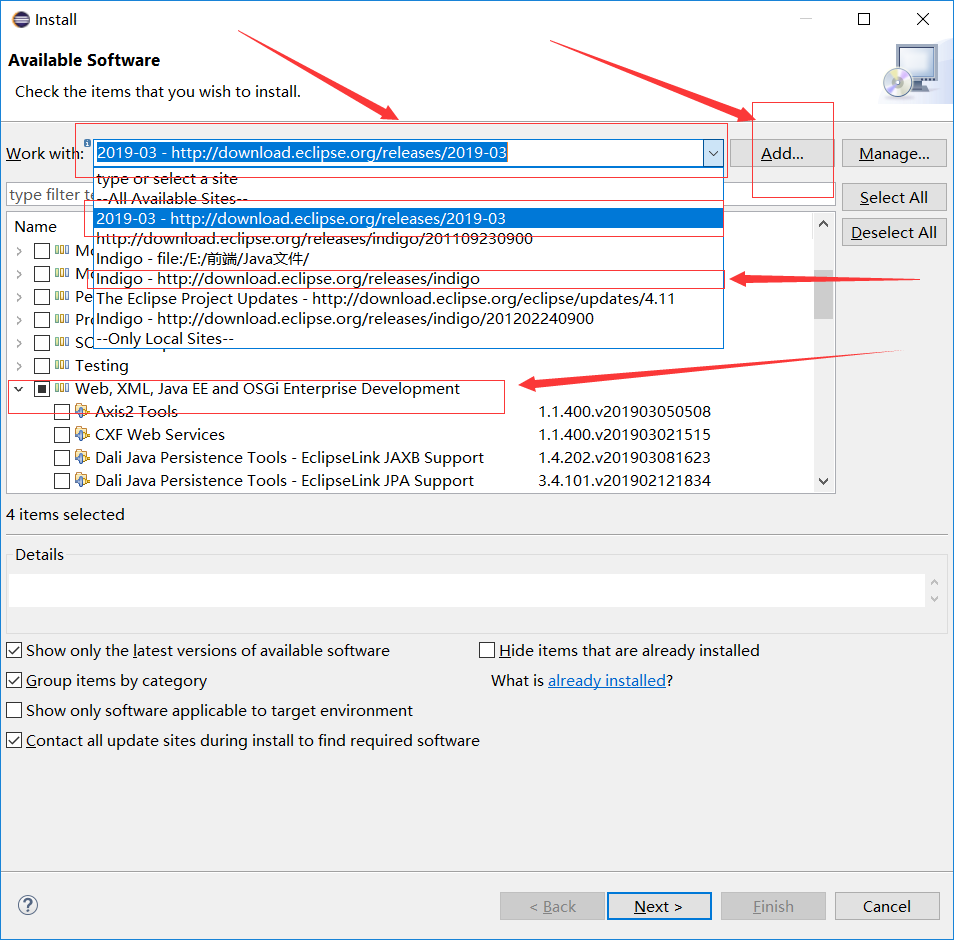Screen dimensions: 954x940
Task: Click the software list scrollbar thumb
Action: click(823, 294)
